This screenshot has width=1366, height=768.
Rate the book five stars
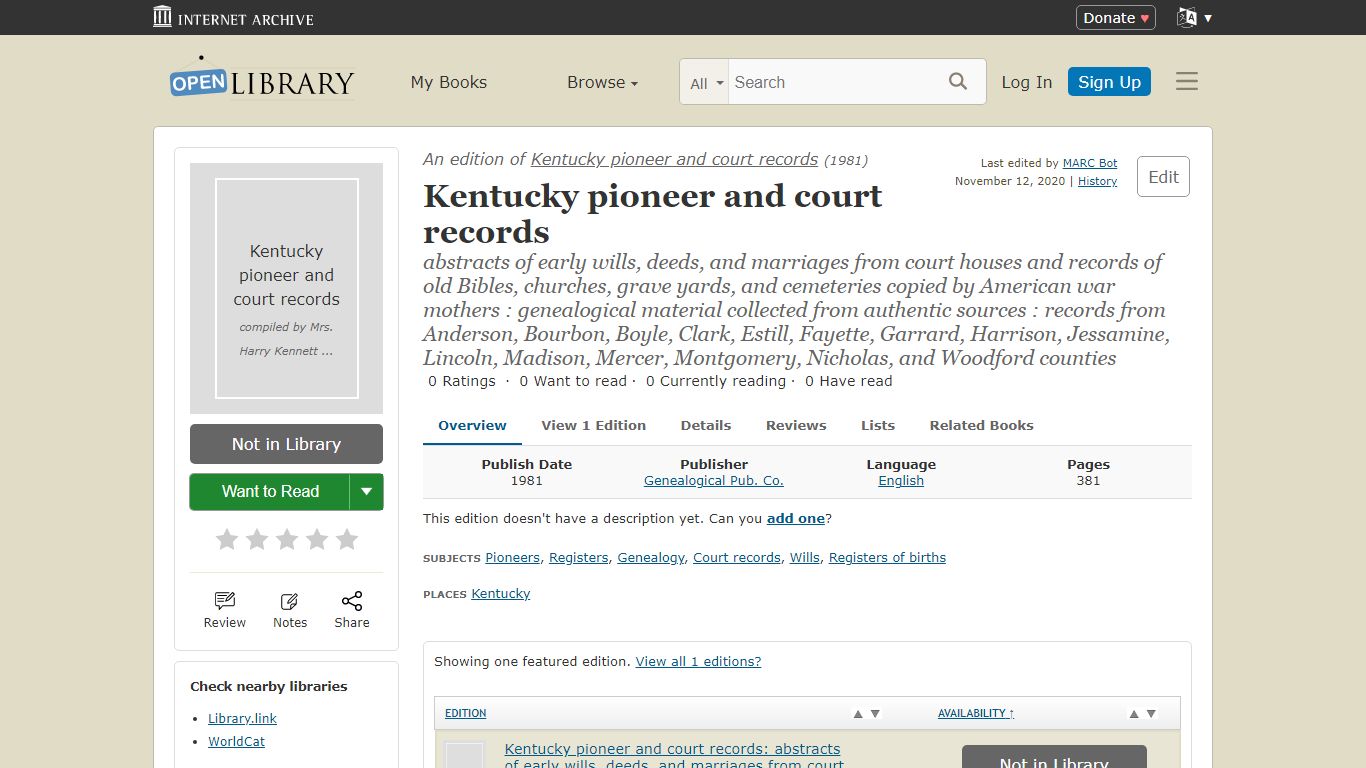tap(347, 540)
